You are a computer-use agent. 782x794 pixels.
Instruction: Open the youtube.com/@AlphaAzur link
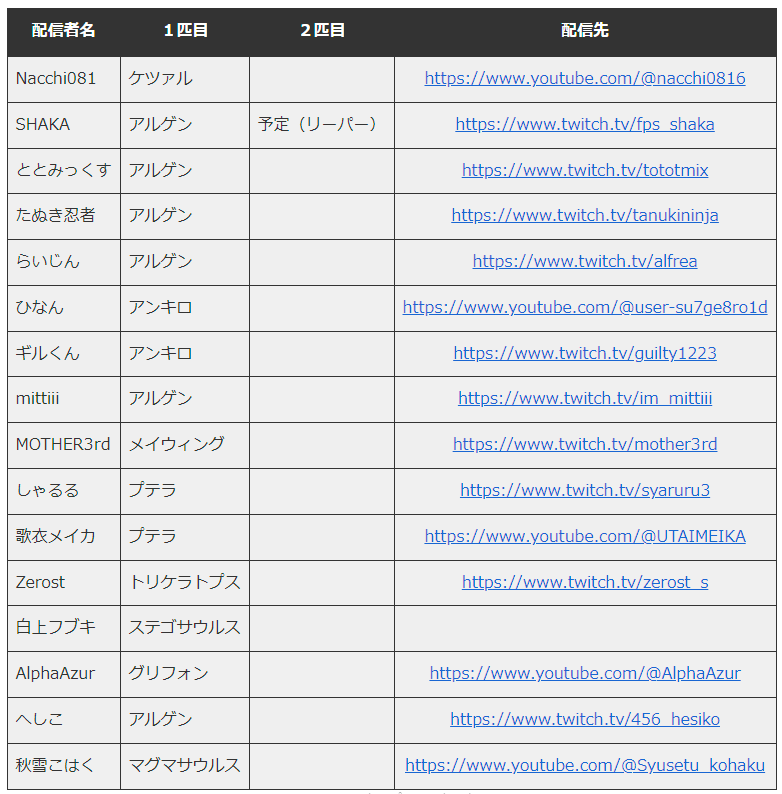coord(585,673)
